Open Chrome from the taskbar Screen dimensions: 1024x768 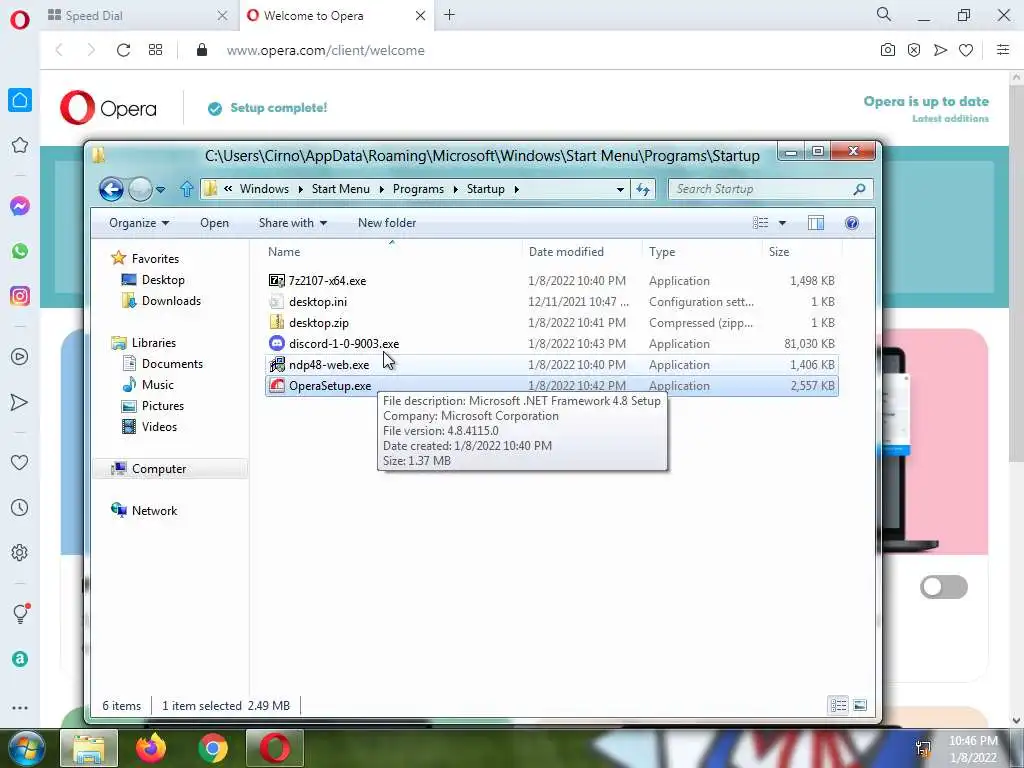(213, 748)
